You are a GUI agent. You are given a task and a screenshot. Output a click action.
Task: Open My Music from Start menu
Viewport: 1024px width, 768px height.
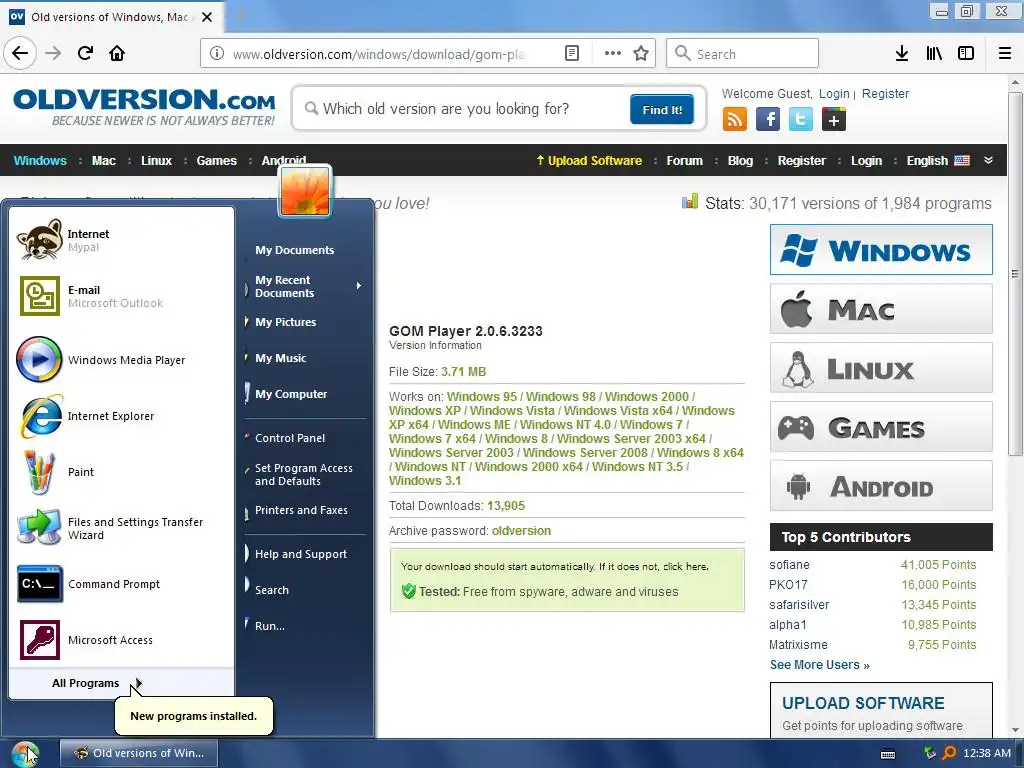[280, 358]
